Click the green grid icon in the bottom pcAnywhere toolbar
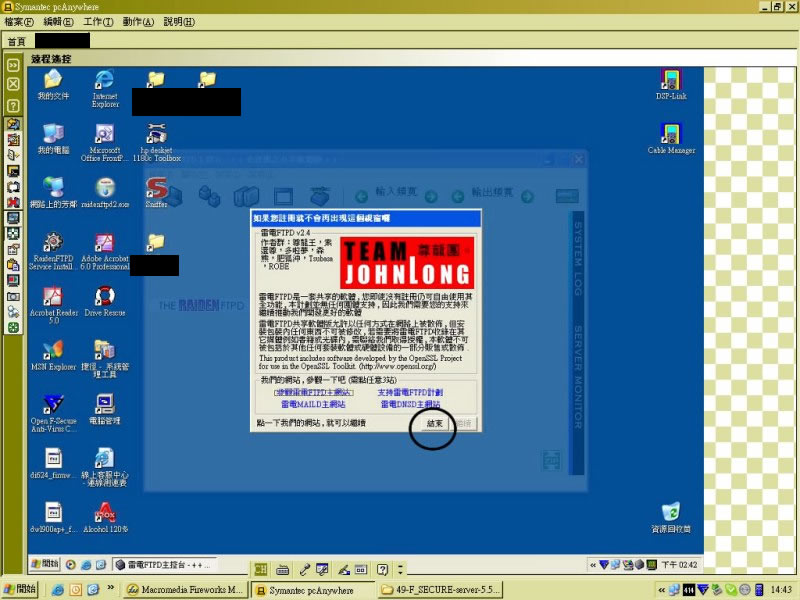 [261, 569]
